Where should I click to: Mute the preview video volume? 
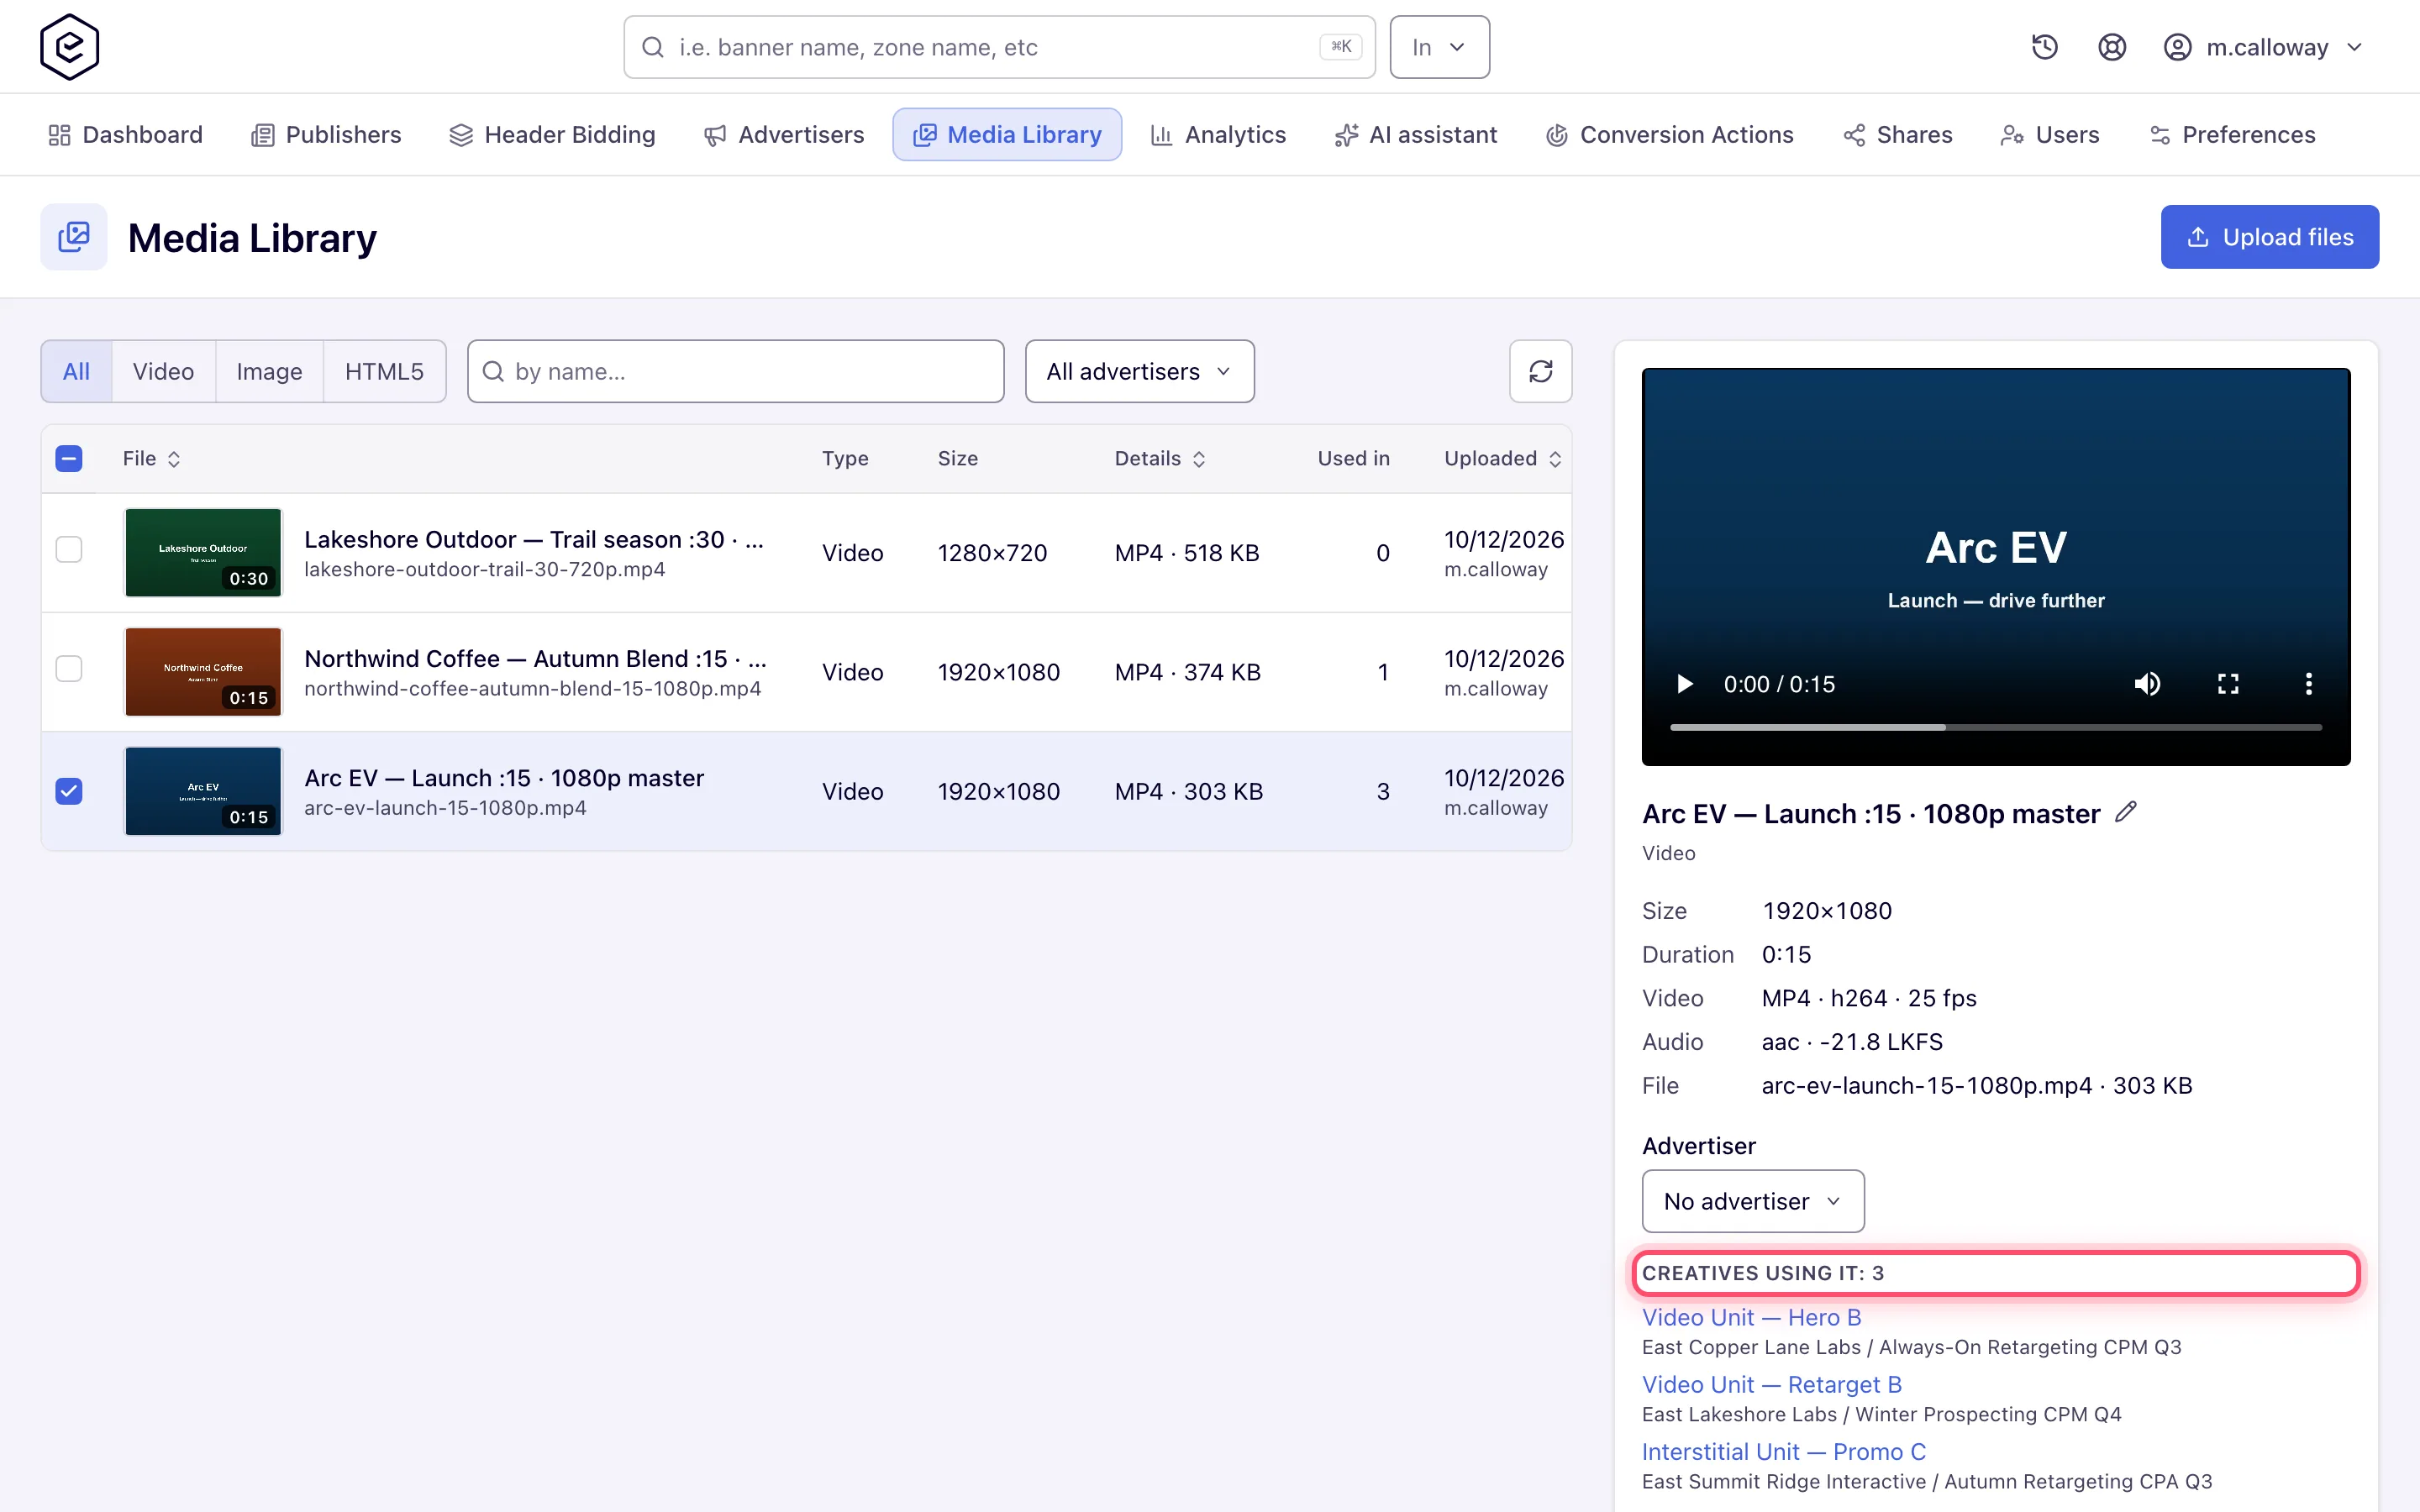(2147, 684)
